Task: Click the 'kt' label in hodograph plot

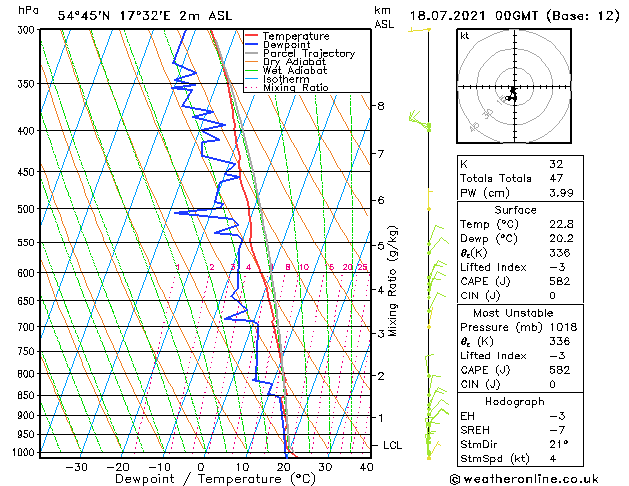Action: (465, 36)
